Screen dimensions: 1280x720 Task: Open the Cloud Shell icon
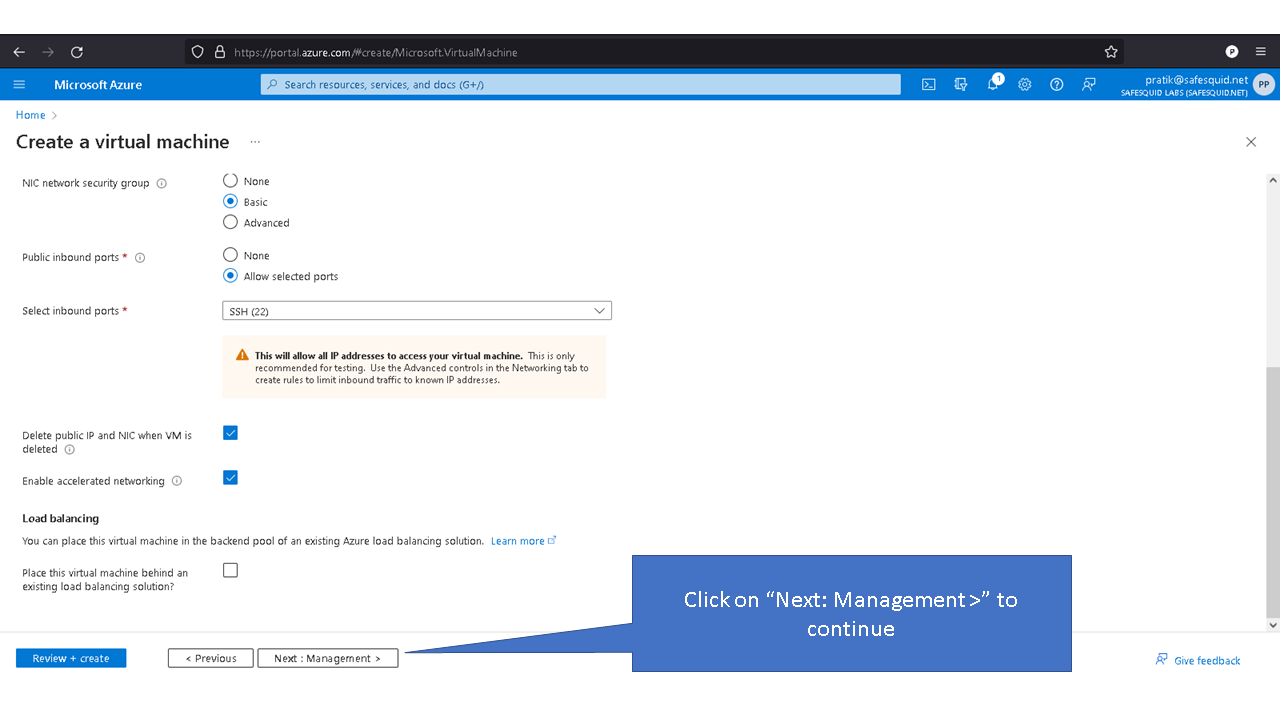click(x=929, y=85)
